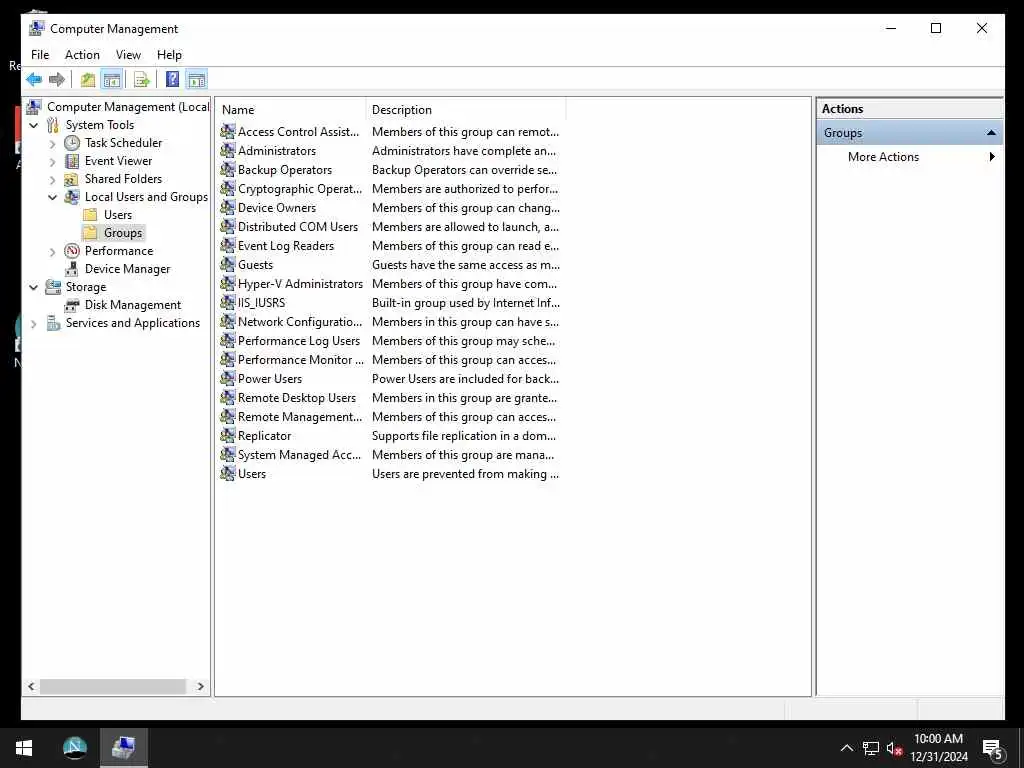1024x768 pixels.
Task: Click More Actions in Actions pane
Action: click(883, 157)
